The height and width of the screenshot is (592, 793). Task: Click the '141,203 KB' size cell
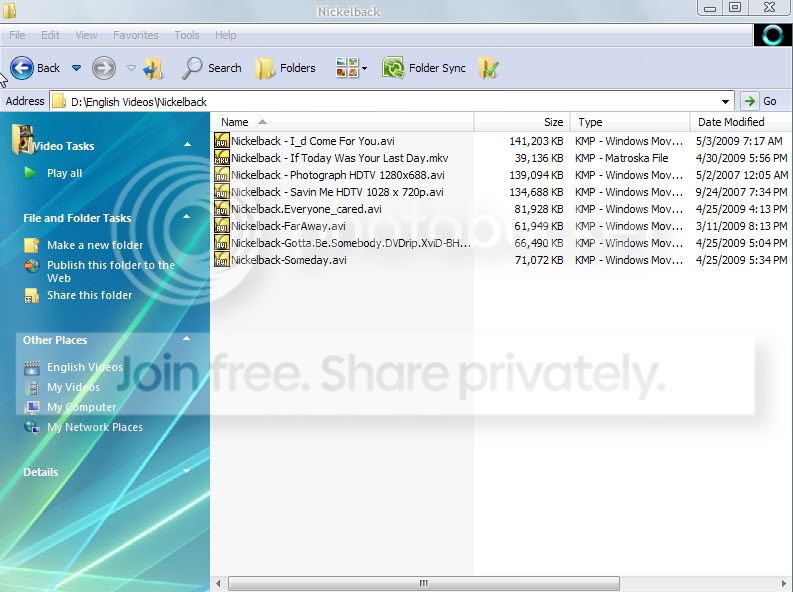click(x=536, y=141)
